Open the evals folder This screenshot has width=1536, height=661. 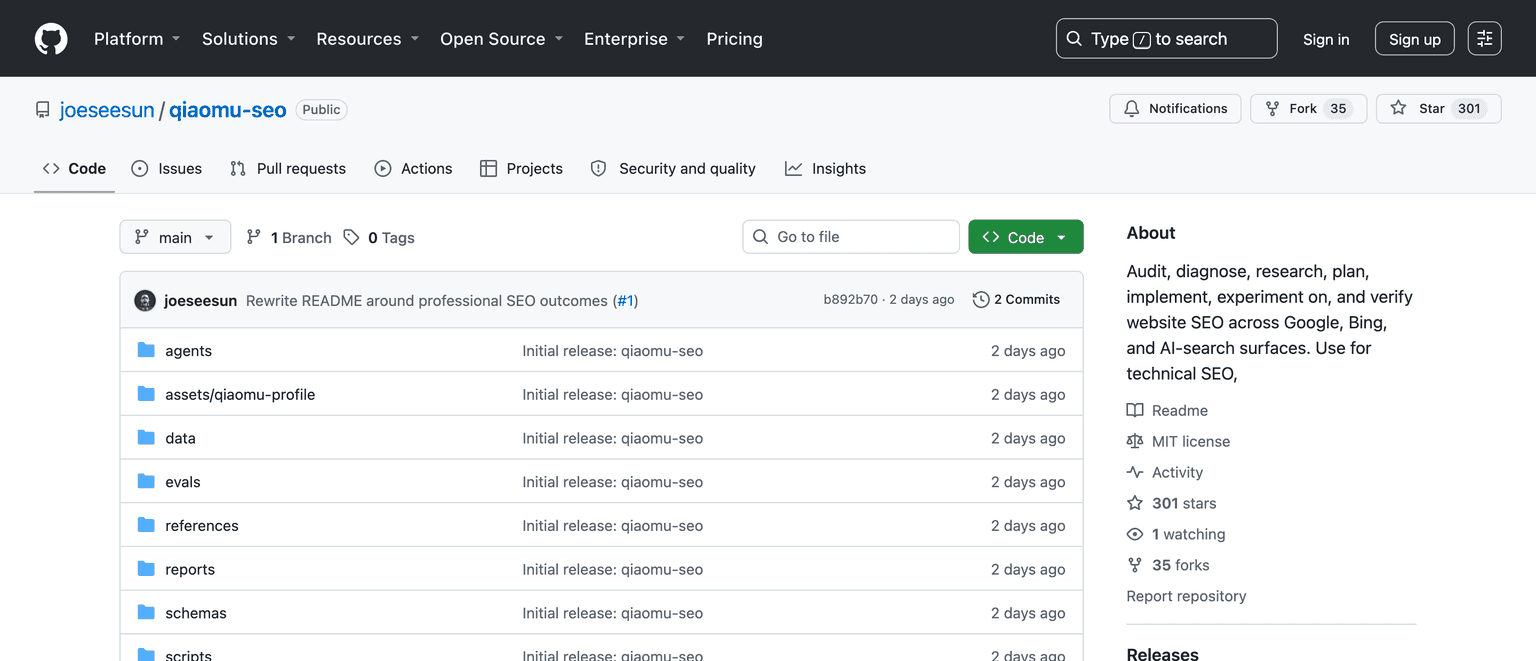click(183, 482)
